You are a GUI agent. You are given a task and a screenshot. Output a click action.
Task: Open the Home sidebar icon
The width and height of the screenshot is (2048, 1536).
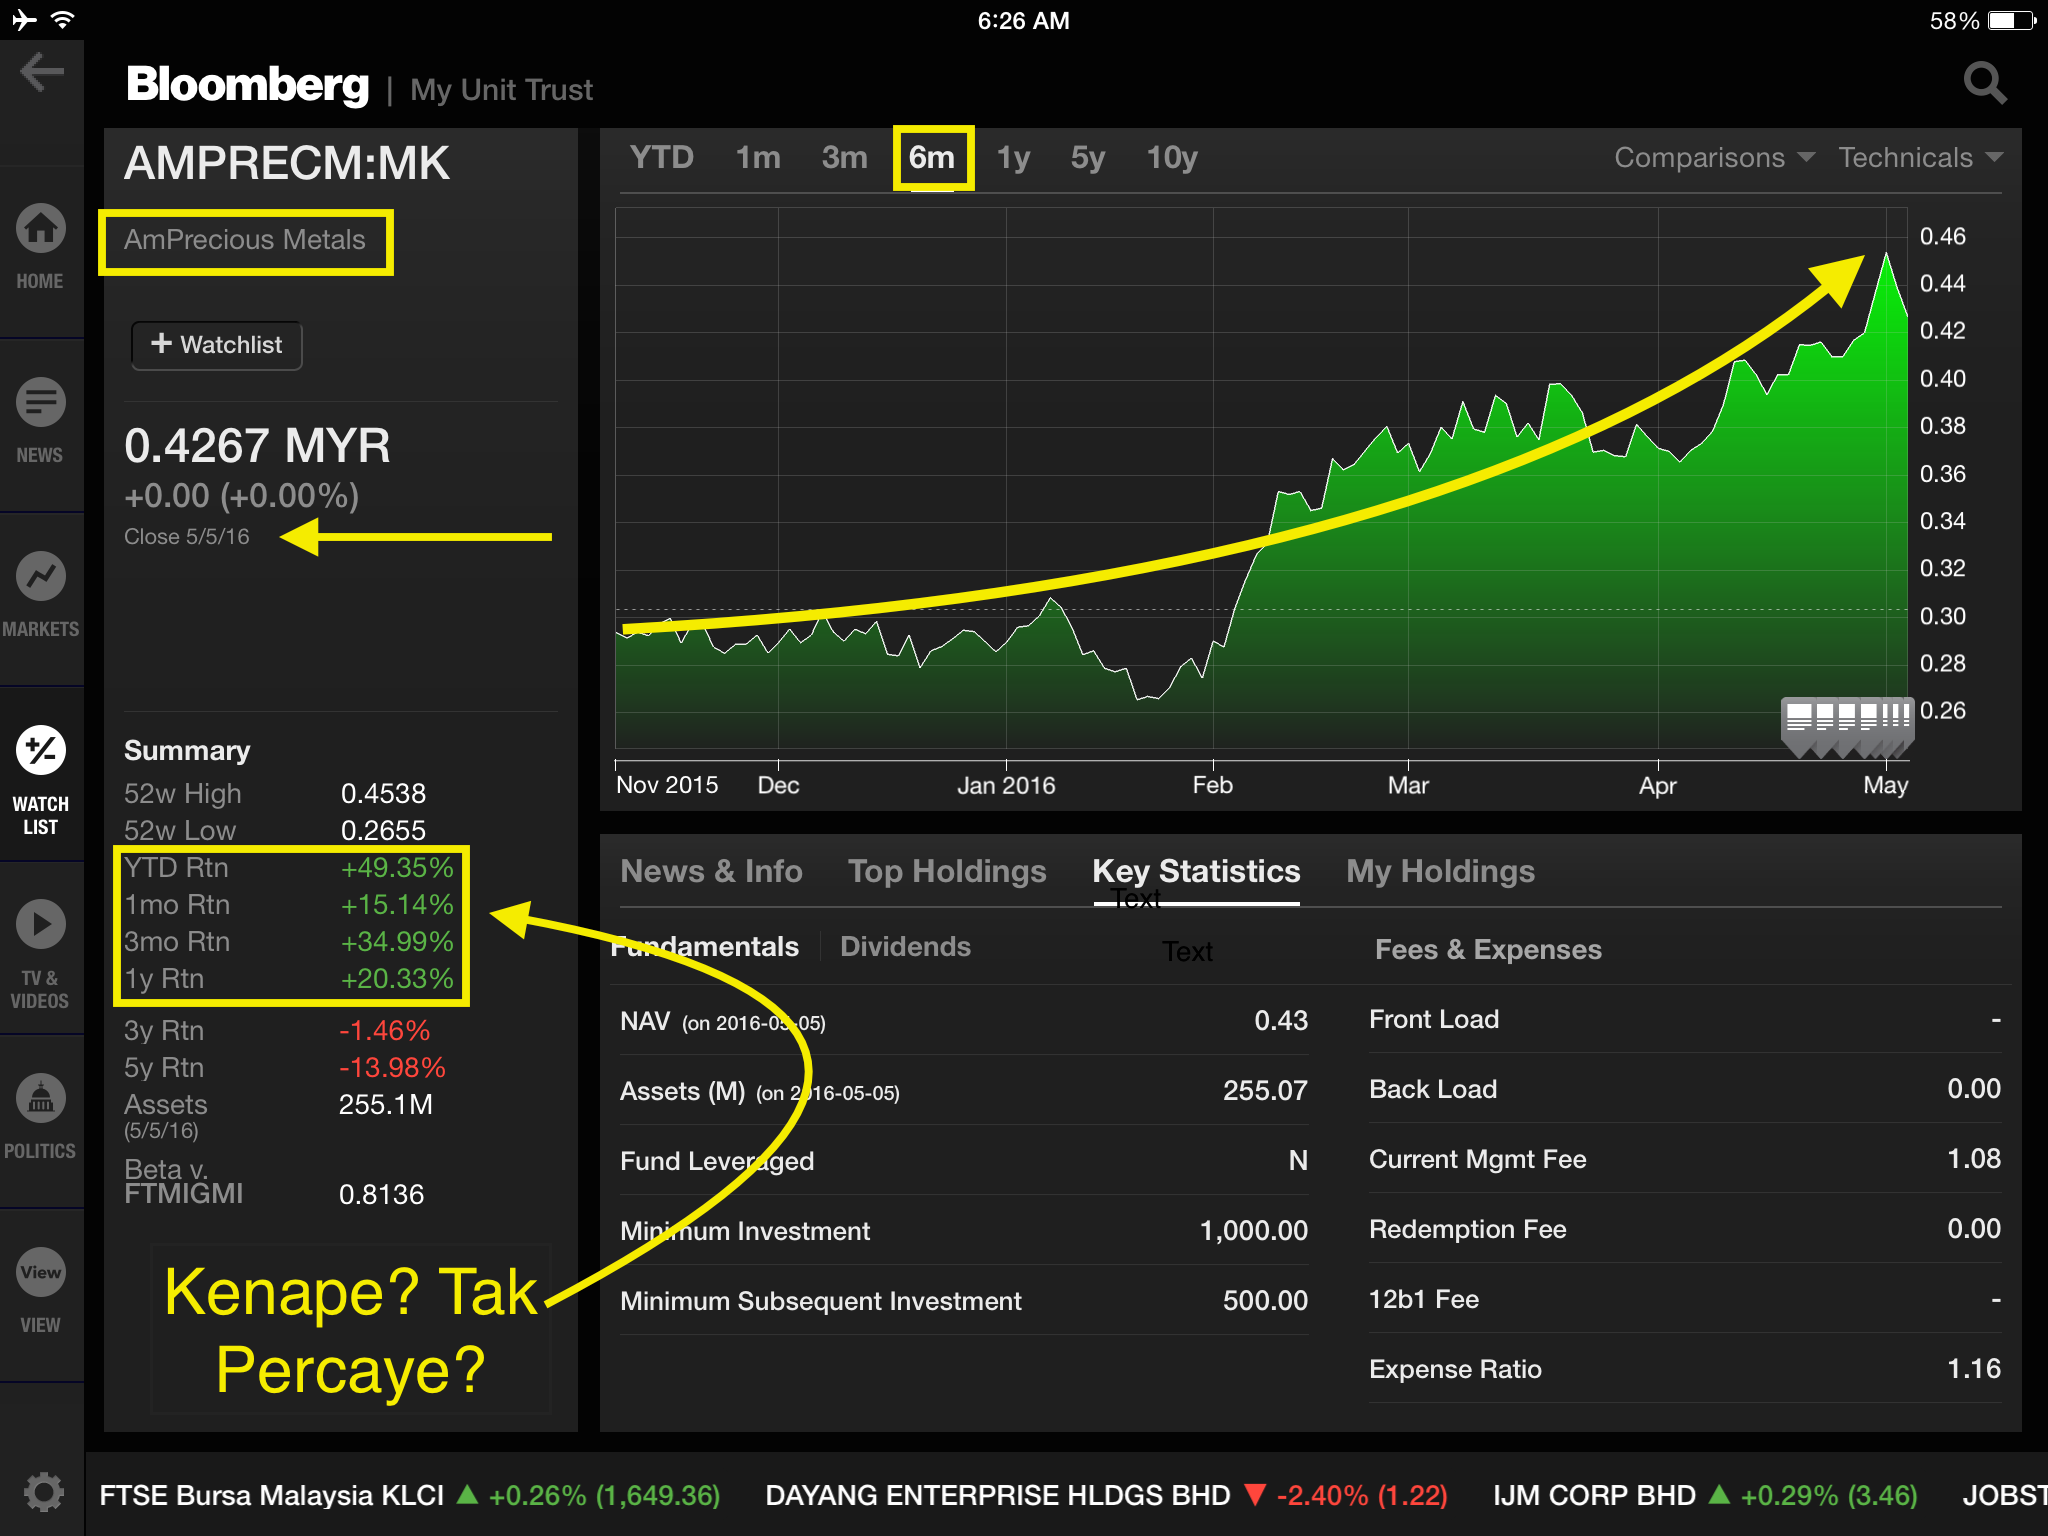[41, 230]
